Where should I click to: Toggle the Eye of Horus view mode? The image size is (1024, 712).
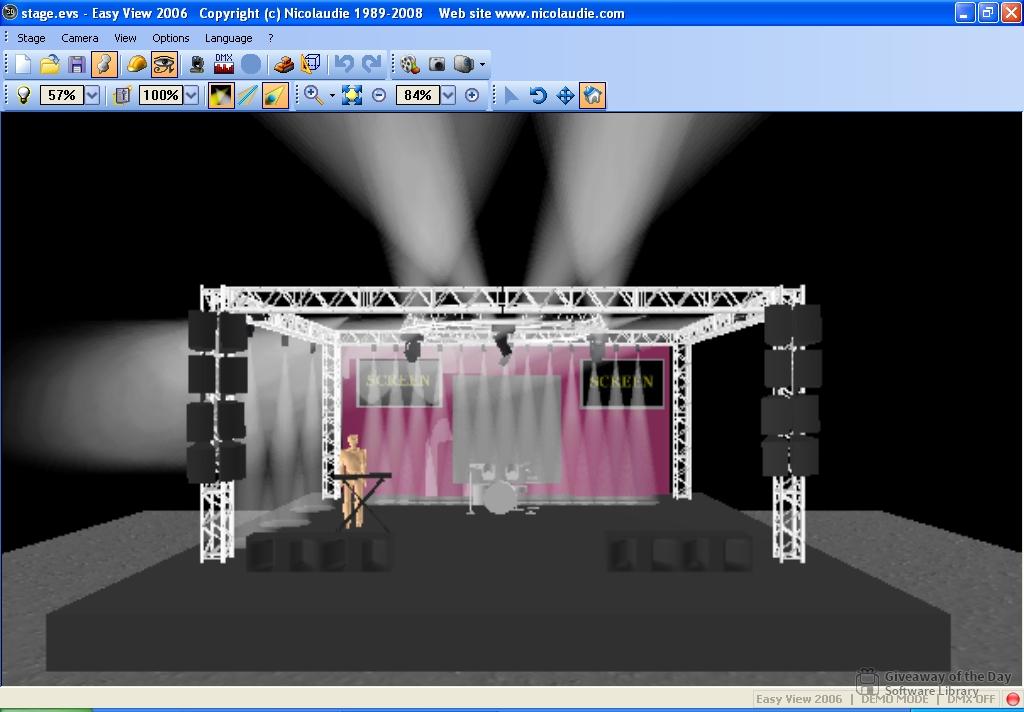(164, 64)
